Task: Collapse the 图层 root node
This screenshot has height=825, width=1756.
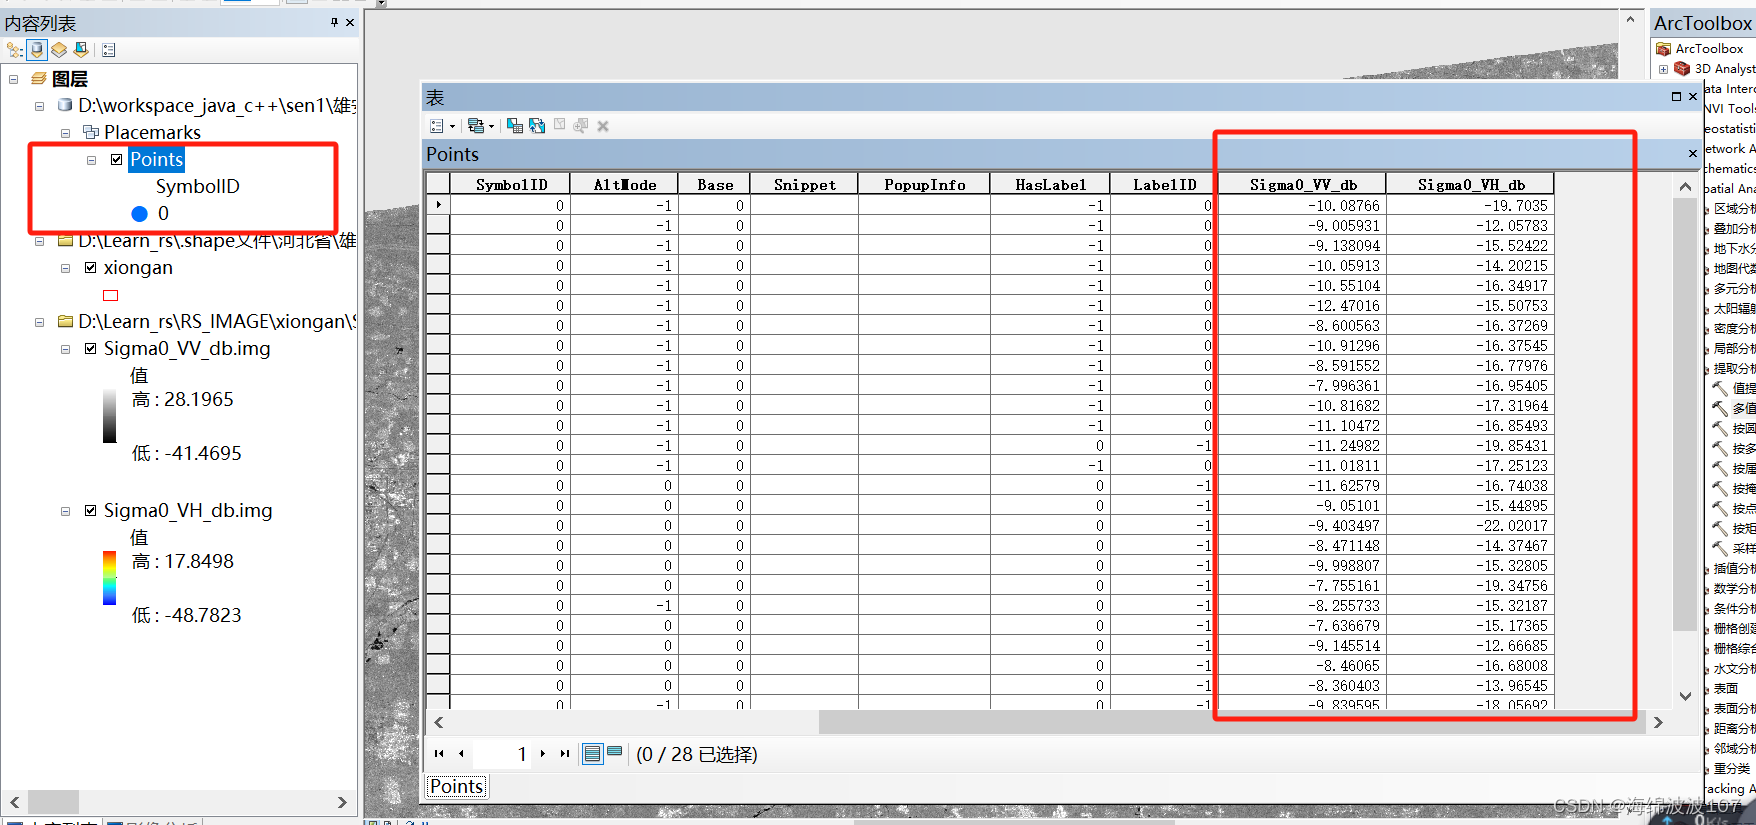Action: [13, 78]
